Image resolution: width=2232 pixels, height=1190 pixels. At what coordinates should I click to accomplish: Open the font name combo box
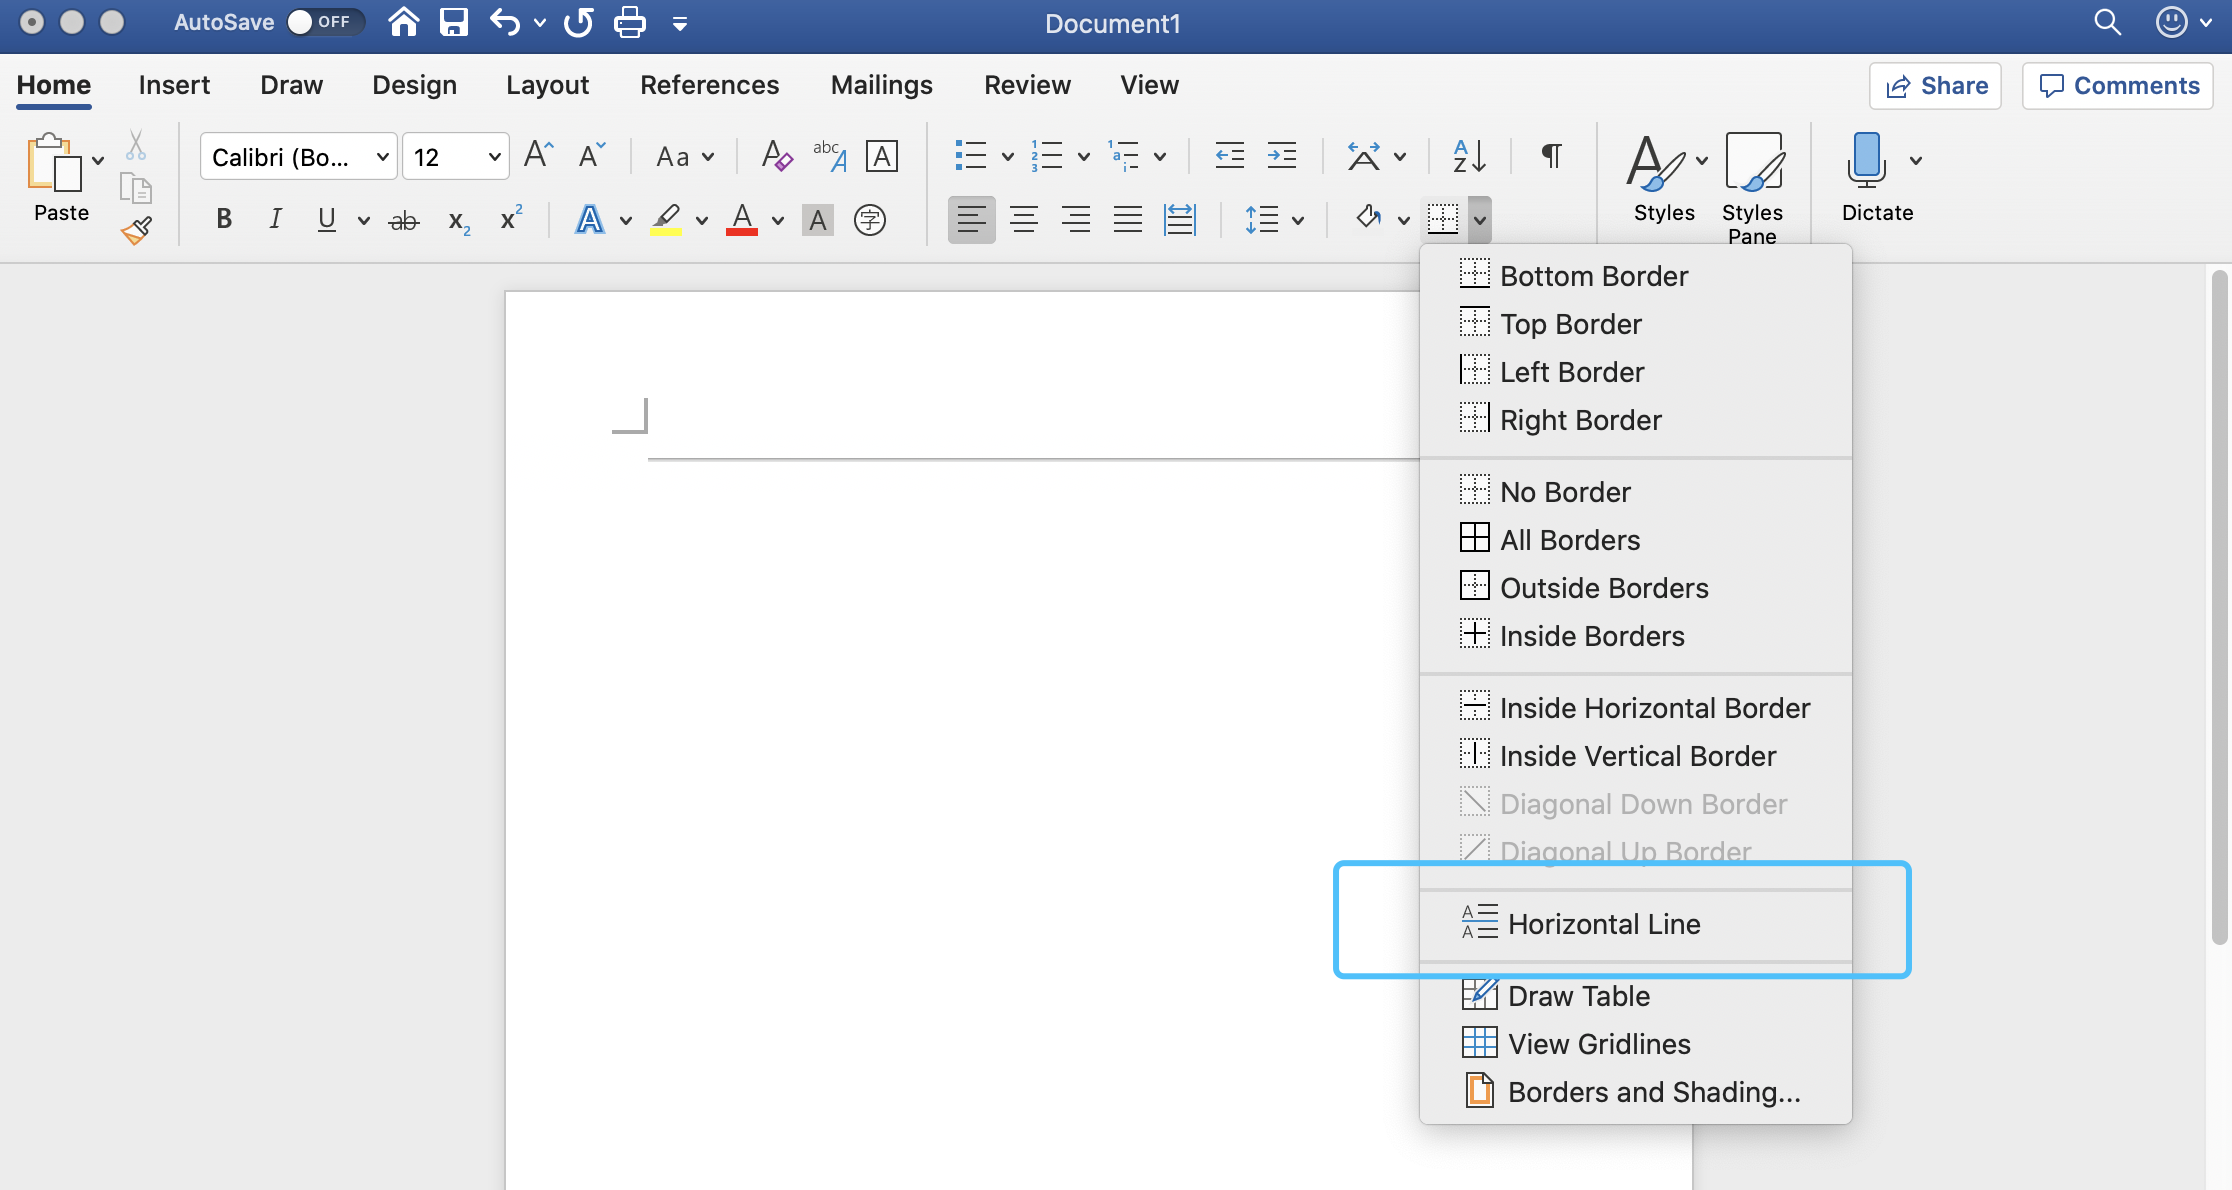(298, 157)
